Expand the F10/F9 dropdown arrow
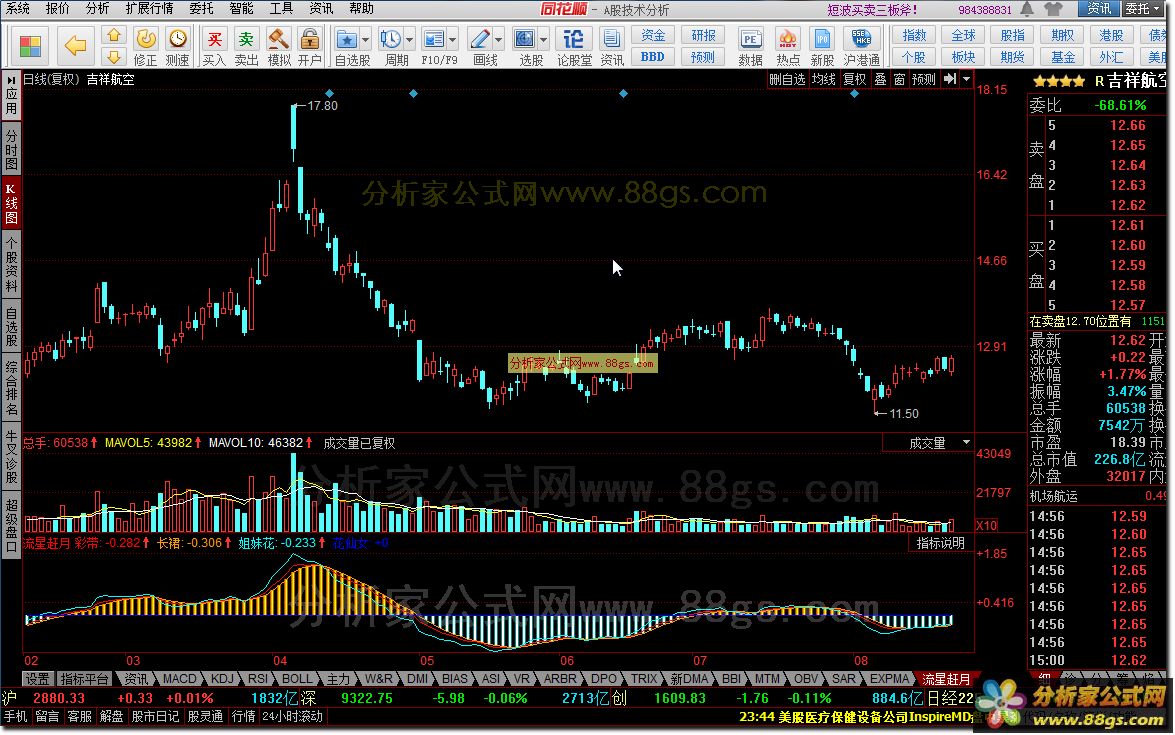Viewport: 1175px width, 735px height. click(453, 39)
